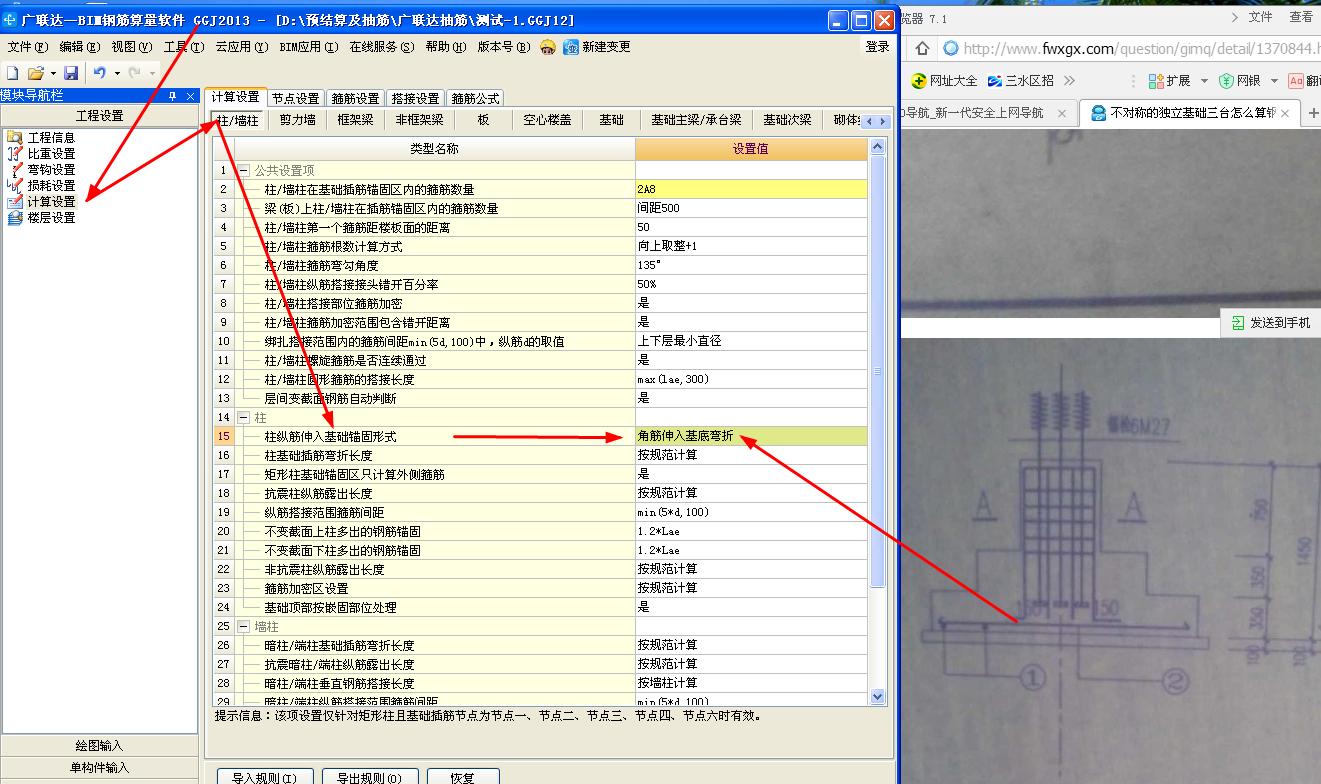This screenshot has width=1321, height=784.
Task: Open 网址大全 bookmark in browser
Action: 944,81
